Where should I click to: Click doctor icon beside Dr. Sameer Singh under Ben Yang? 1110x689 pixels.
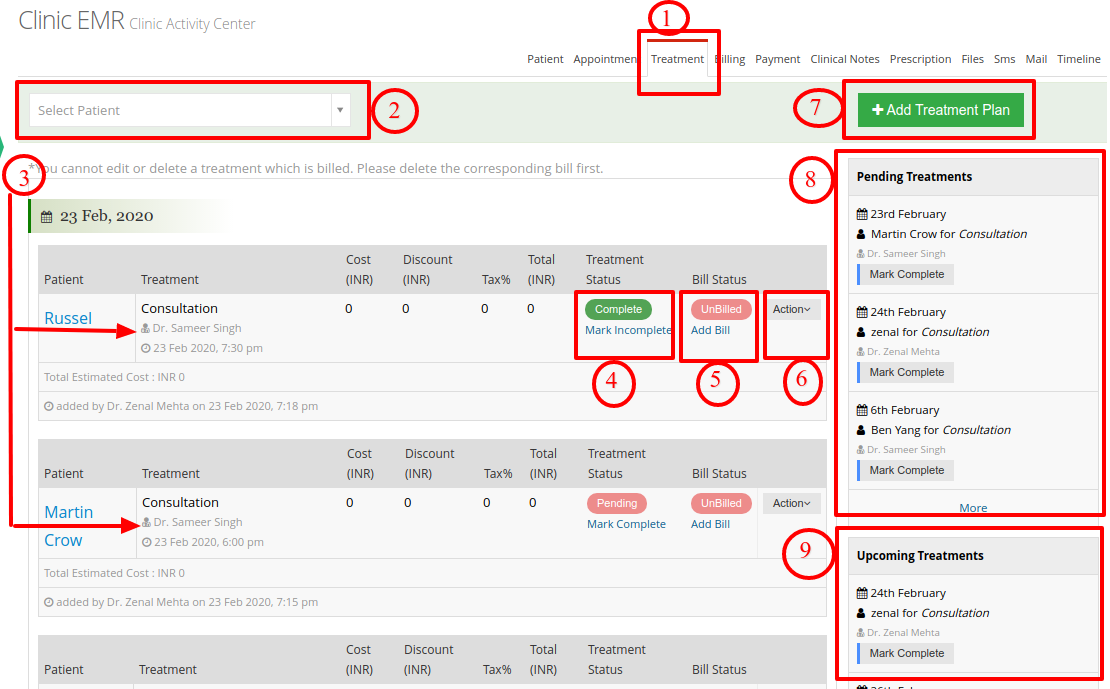861,450
